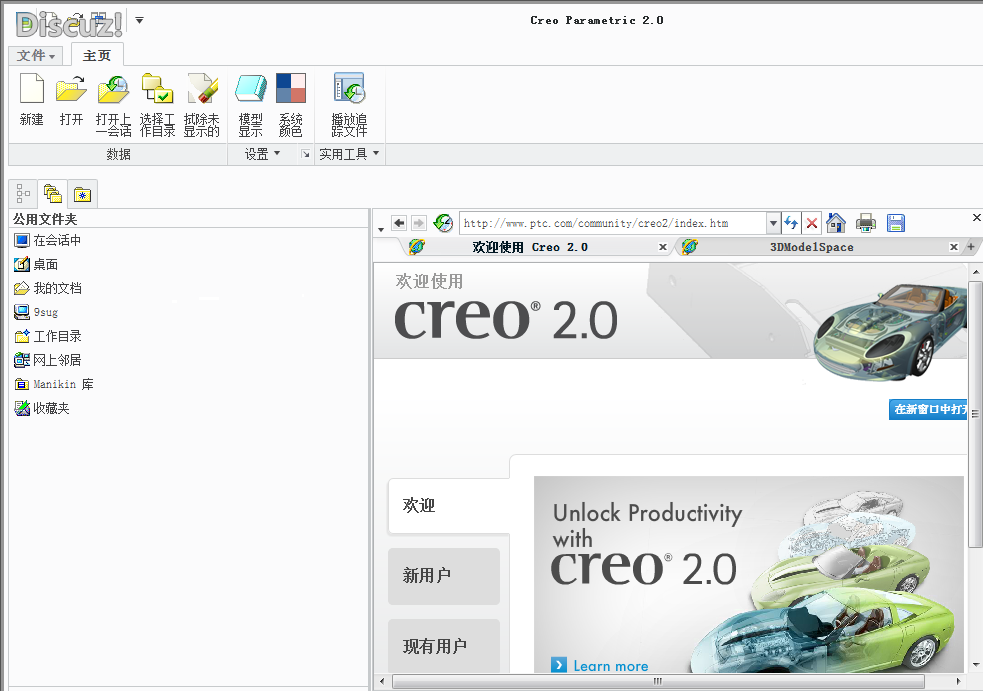983x691 pixels.
Task: Switch to folder browser navigator tab
Action: [53, 194]
